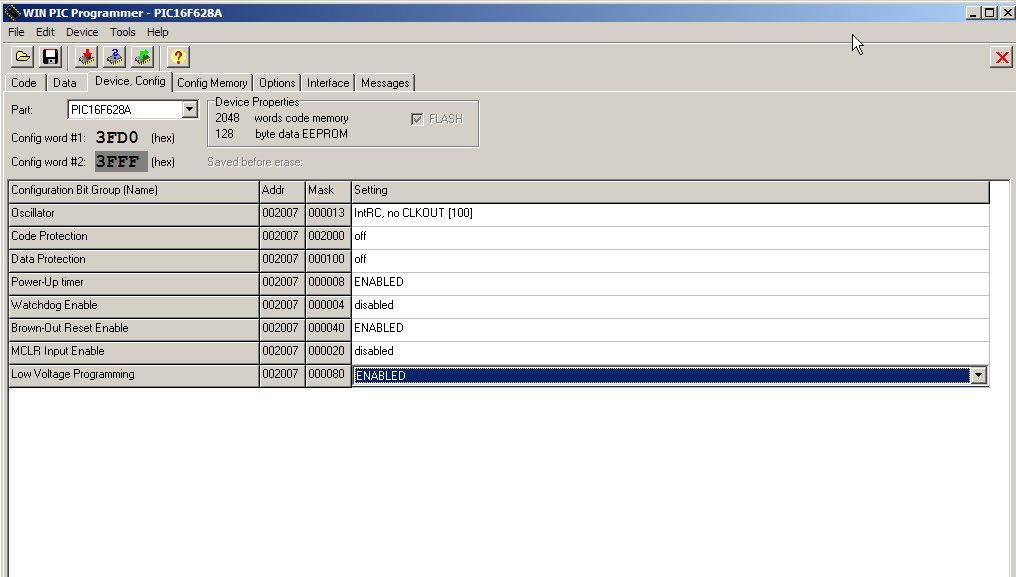The height and width of the screenshot is (577, 1016).
Task: Select the Device, Config tab
Action: coord(130,81)
